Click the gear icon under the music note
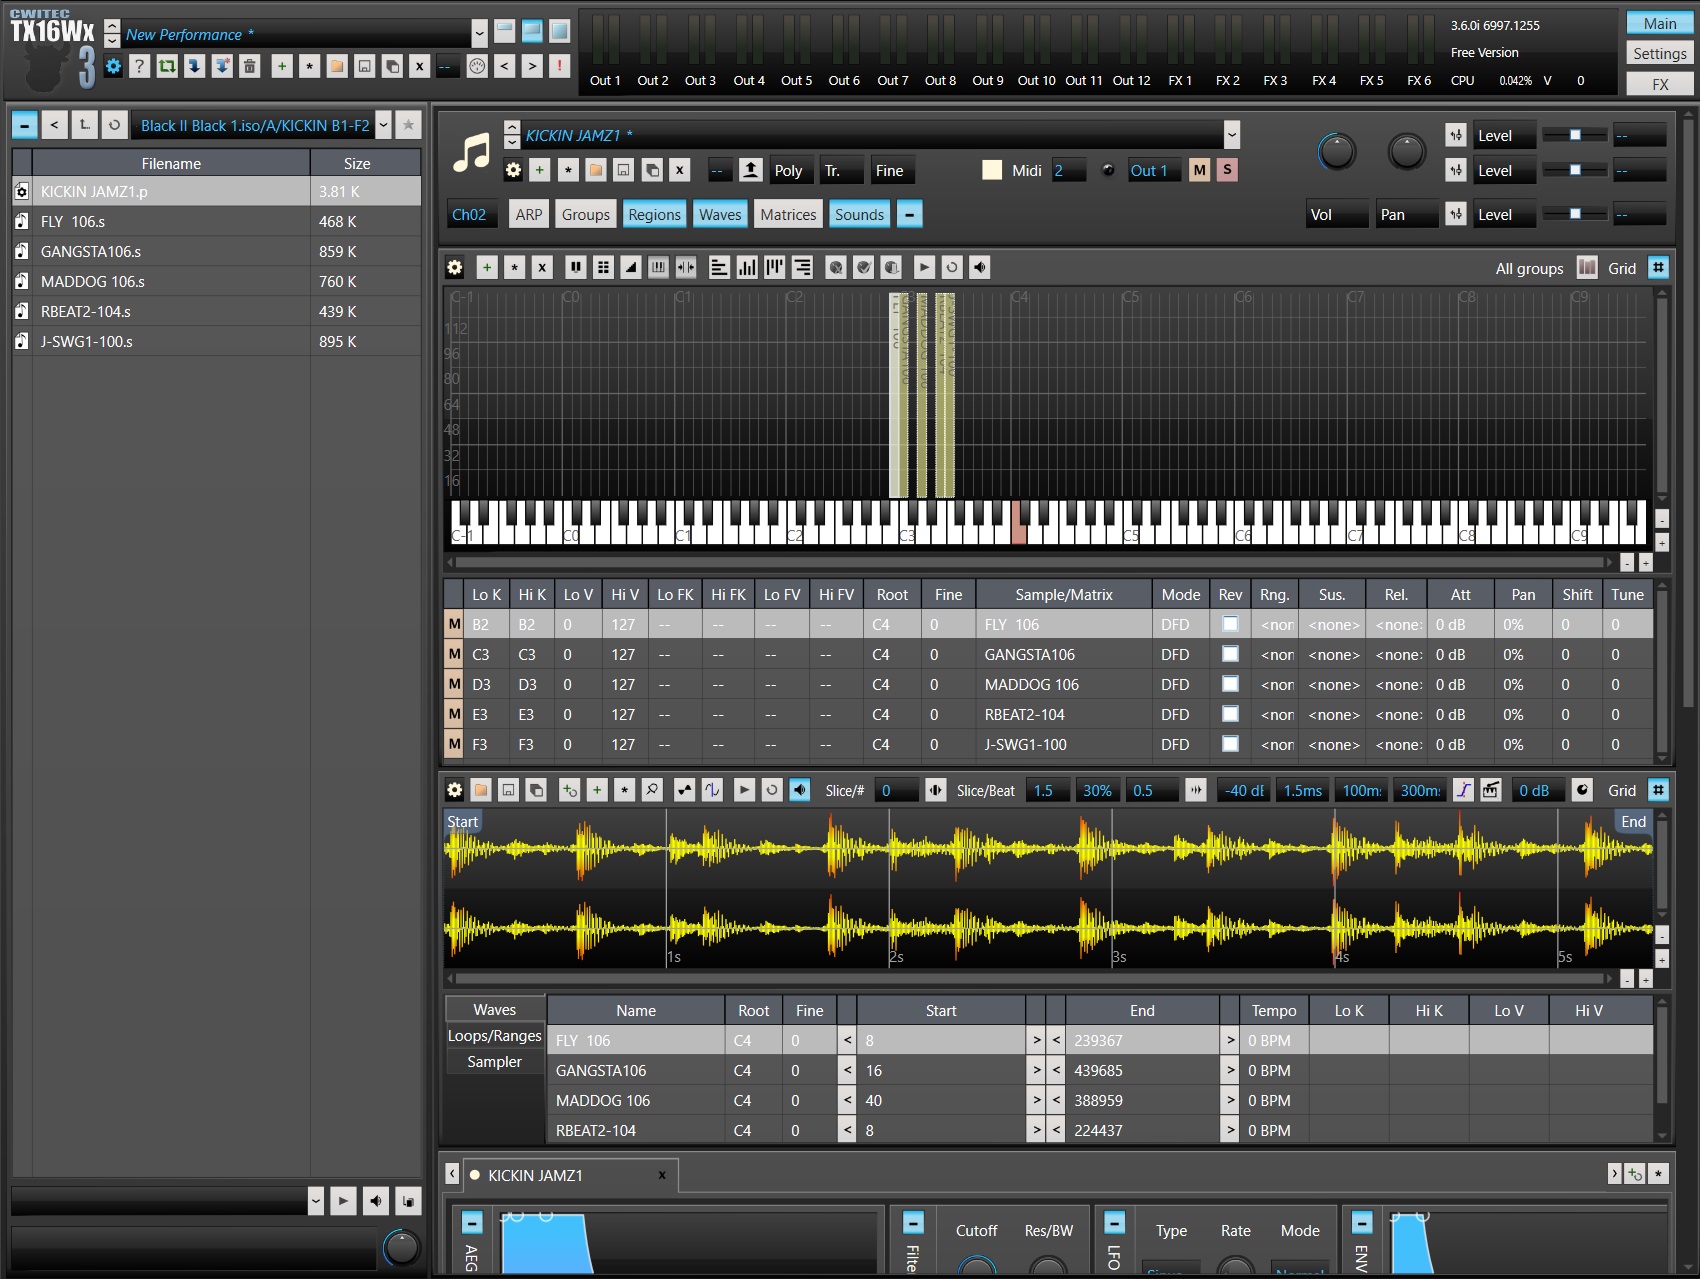Image resolution: width=1700 pixels, height=1279 pixels. [513, 170]
